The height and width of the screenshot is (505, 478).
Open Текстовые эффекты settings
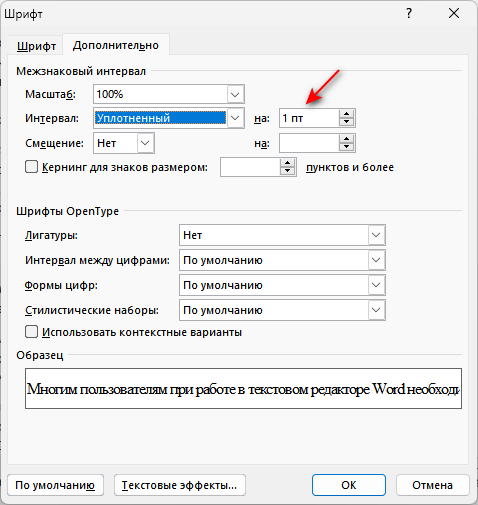coord(180,485)
